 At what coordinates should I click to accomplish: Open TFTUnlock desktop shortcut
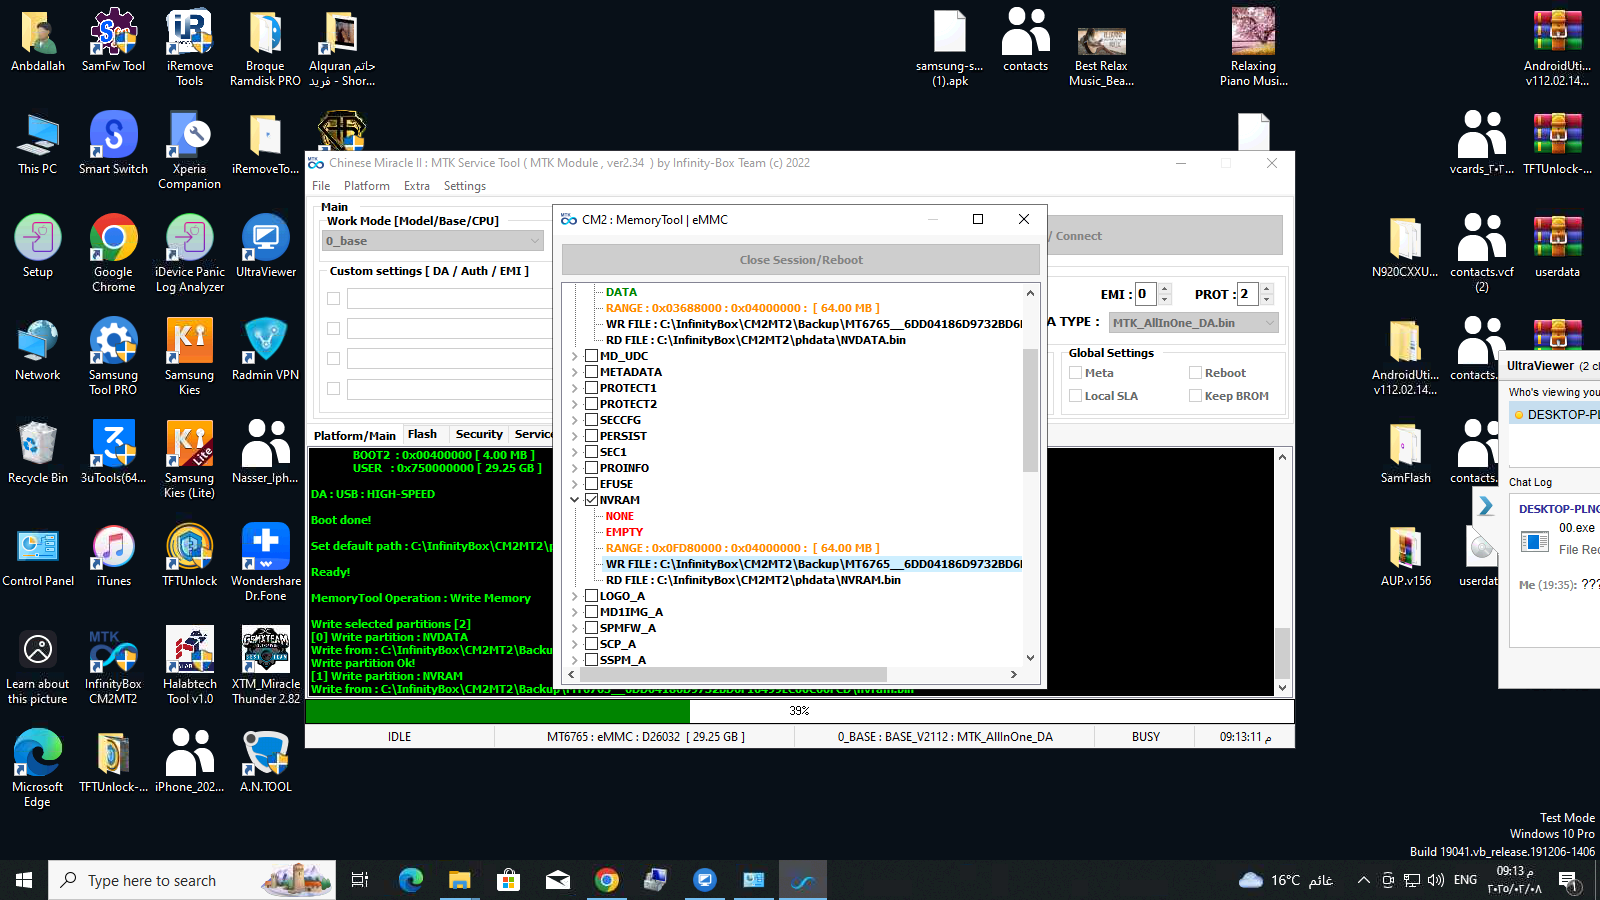[x=189, y=555]
